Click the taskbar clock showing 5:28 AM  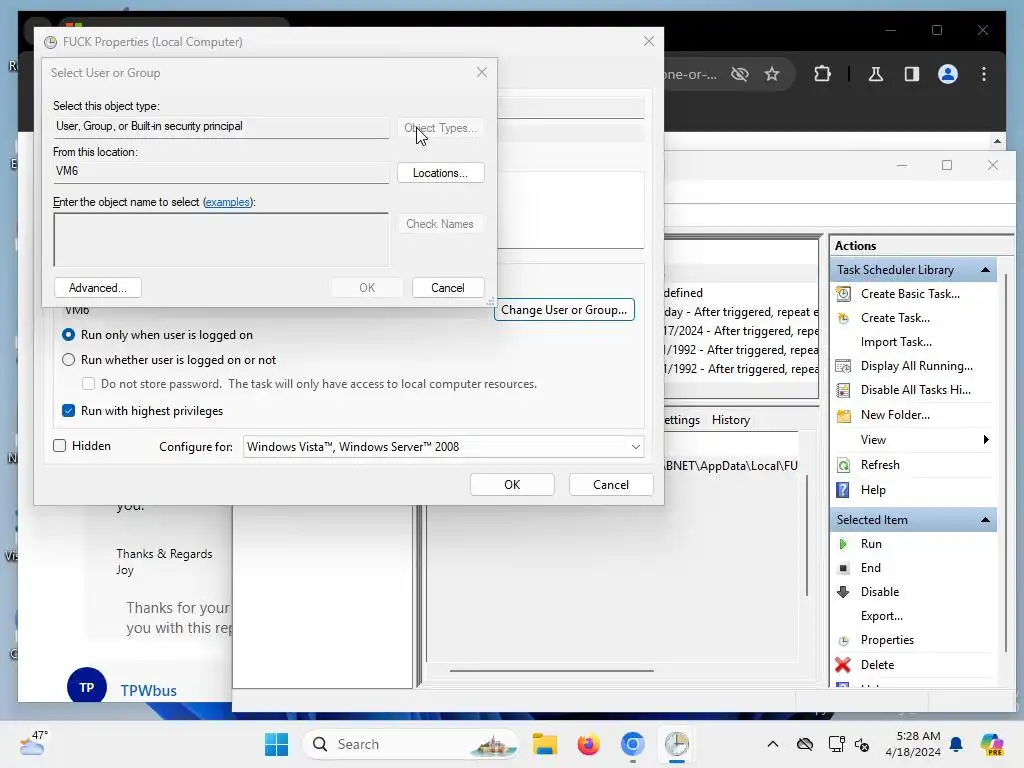913,744
